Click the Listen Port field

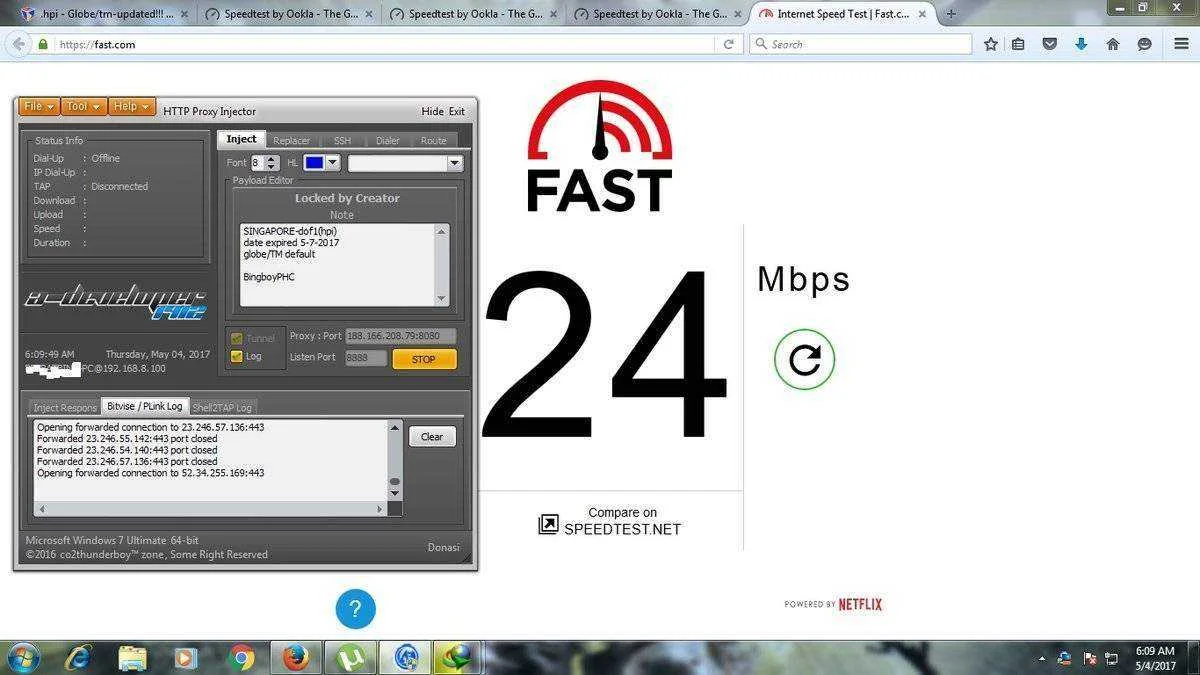[366, 357]
